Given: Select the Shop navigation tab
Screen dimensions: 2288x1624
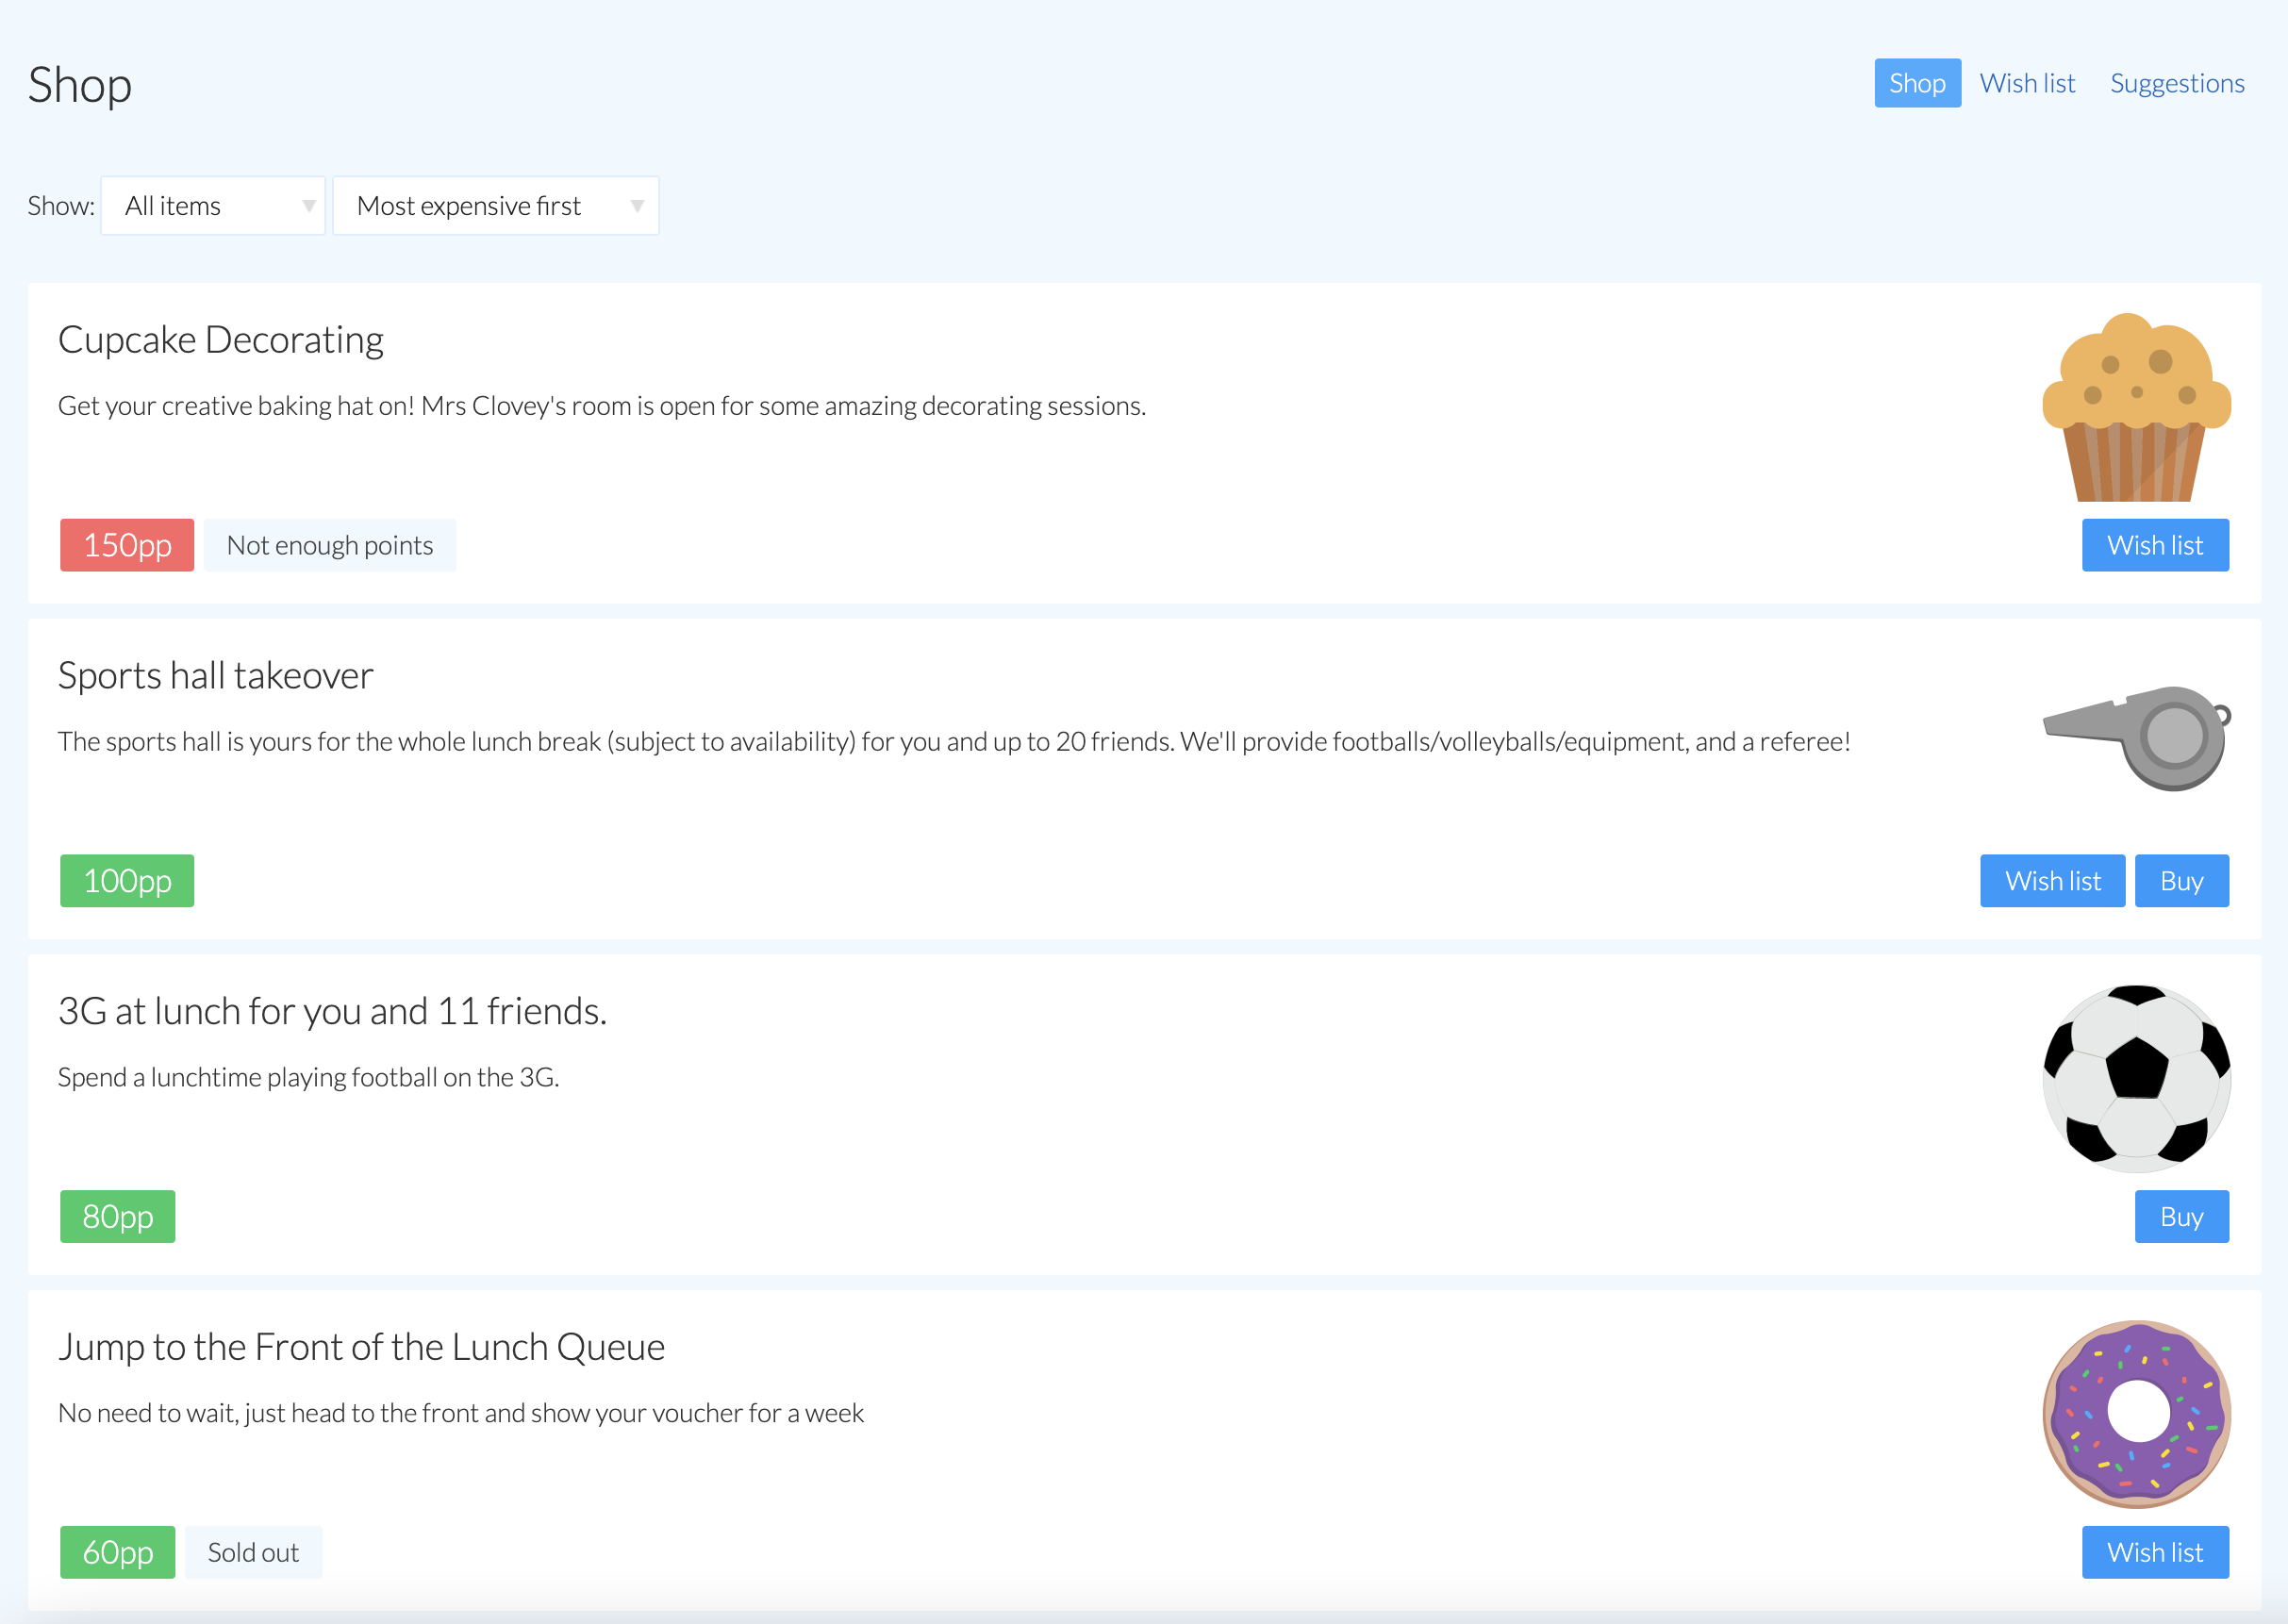Looking at the screenshot, I should click(1917, 83).
